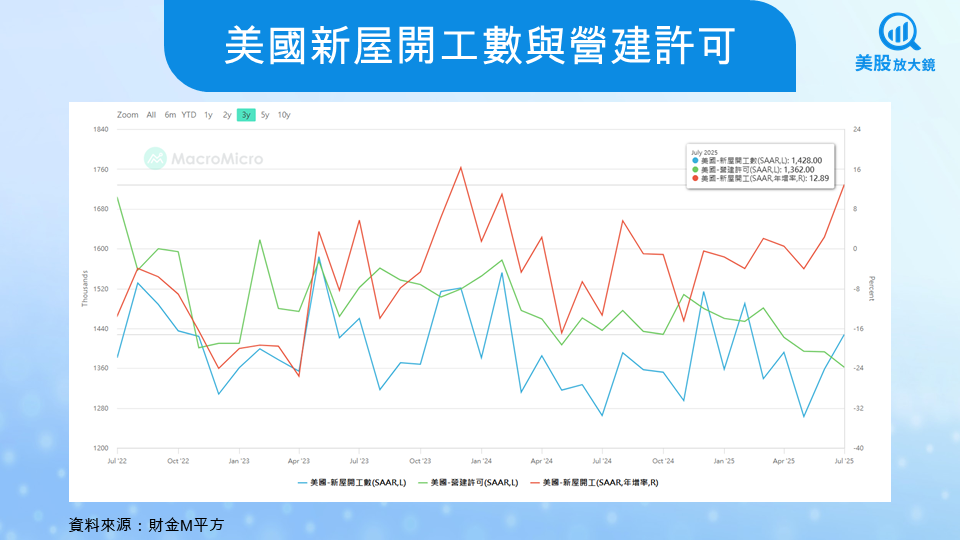Expand the chart to 10y range
This screenshot has height=540, width=960.
284,115
